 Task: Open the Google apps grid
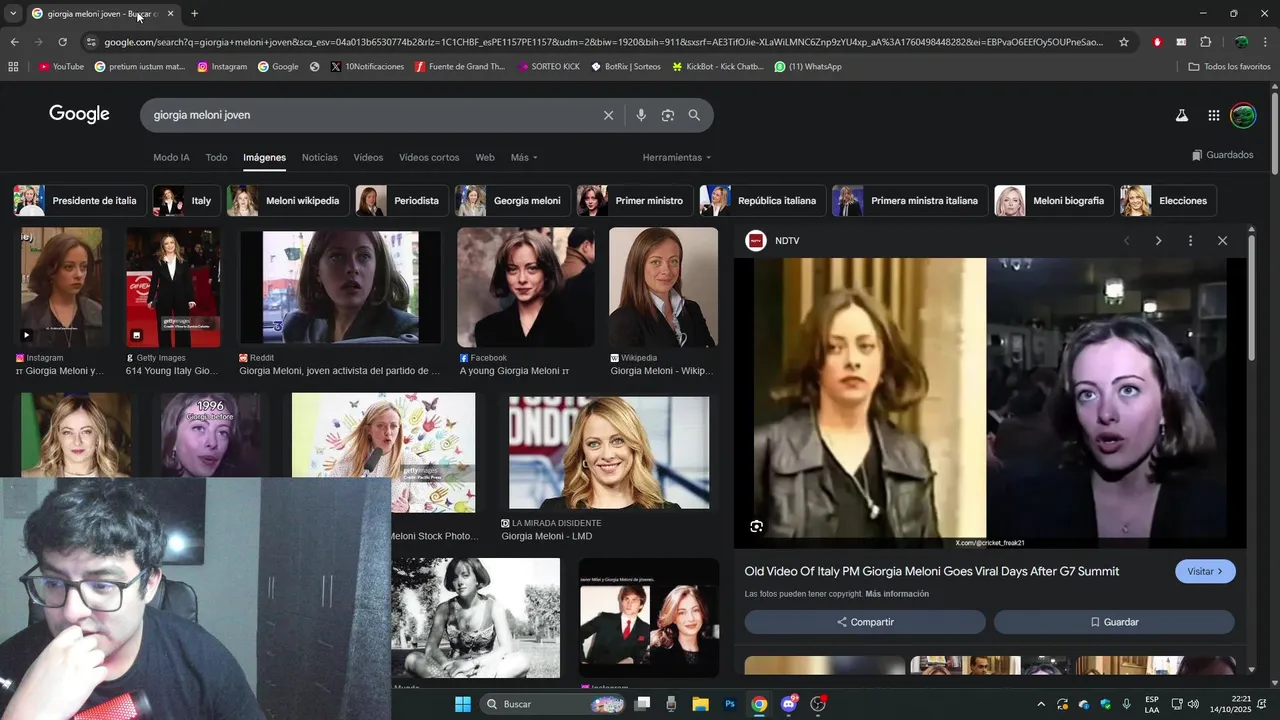(x=1213, y=115)
